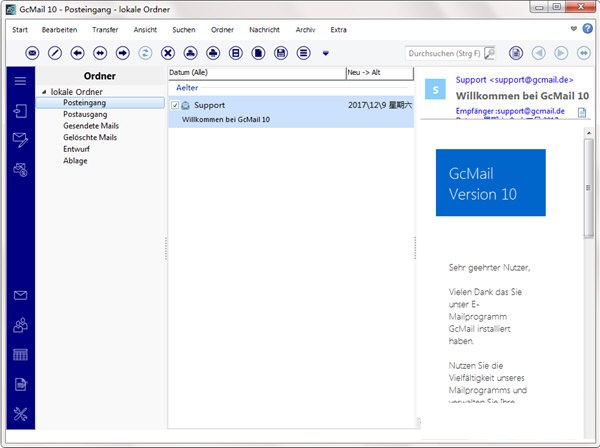The height and width of the screenshot is (448, 600).
Task: Toggle the checkbox on the Support mail
Action: 175,105
